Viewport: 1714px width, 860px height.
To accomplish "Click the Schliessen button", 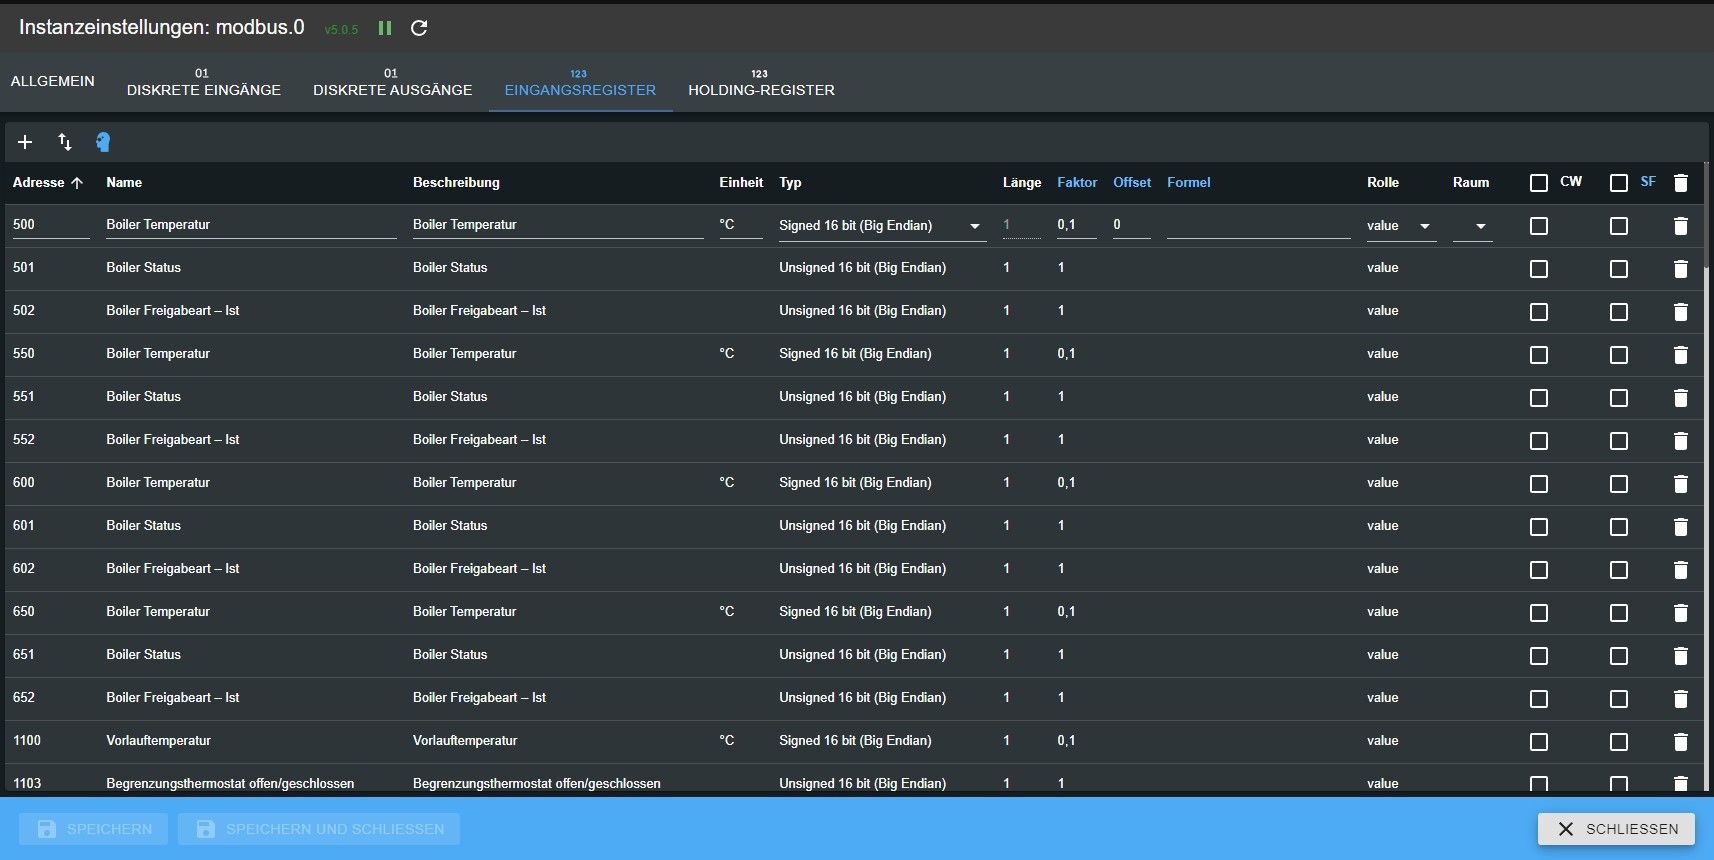I will click(1616, 829).
